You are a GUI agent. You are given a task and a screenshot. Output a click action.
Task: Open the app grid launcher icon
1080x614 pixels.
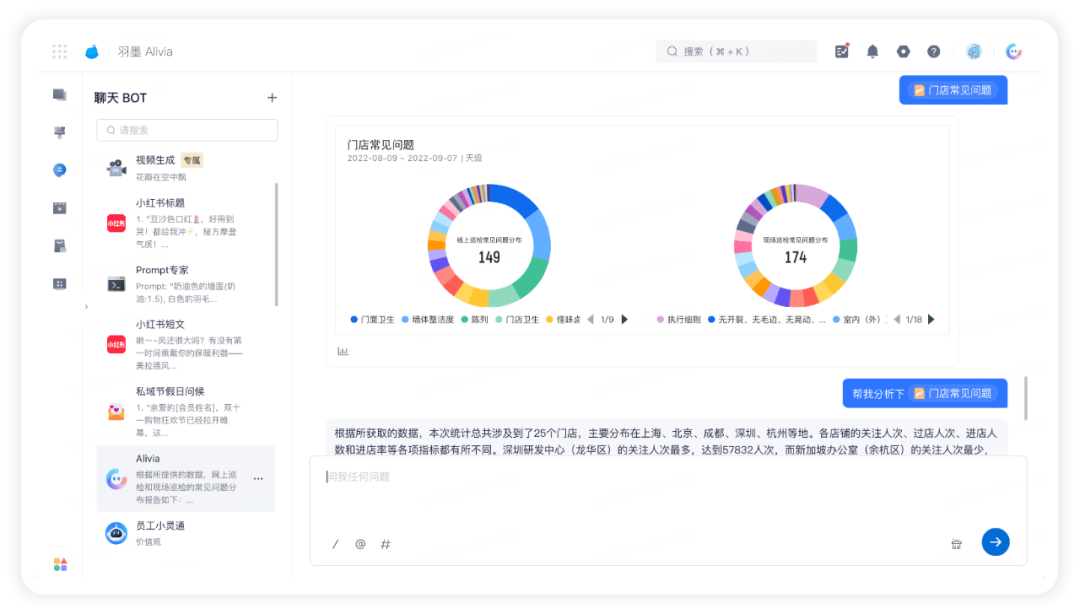59,51
